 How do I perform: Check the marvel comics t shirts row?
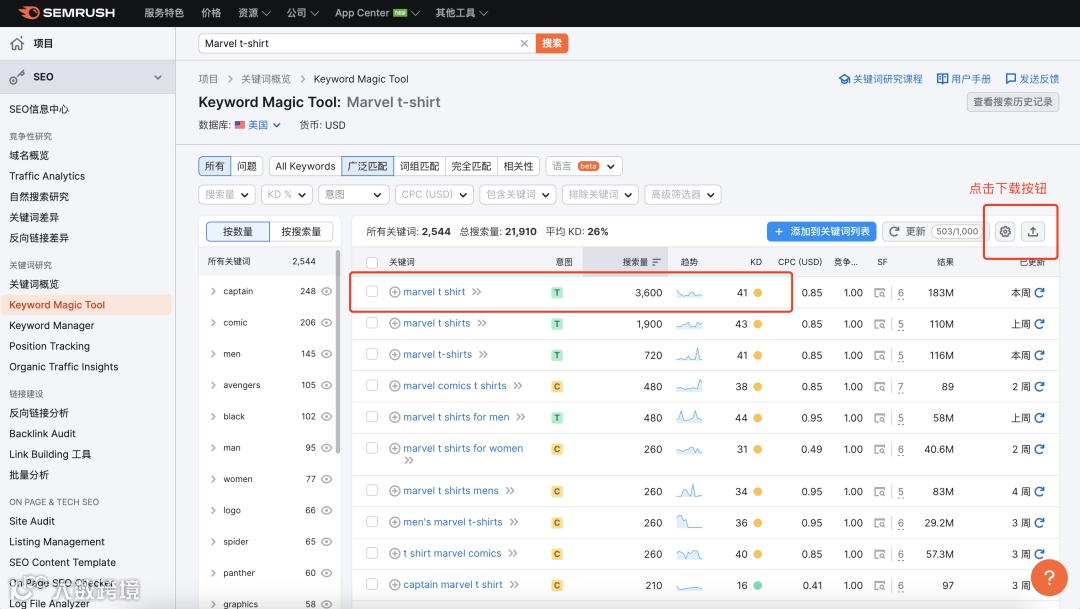[372, 386]
